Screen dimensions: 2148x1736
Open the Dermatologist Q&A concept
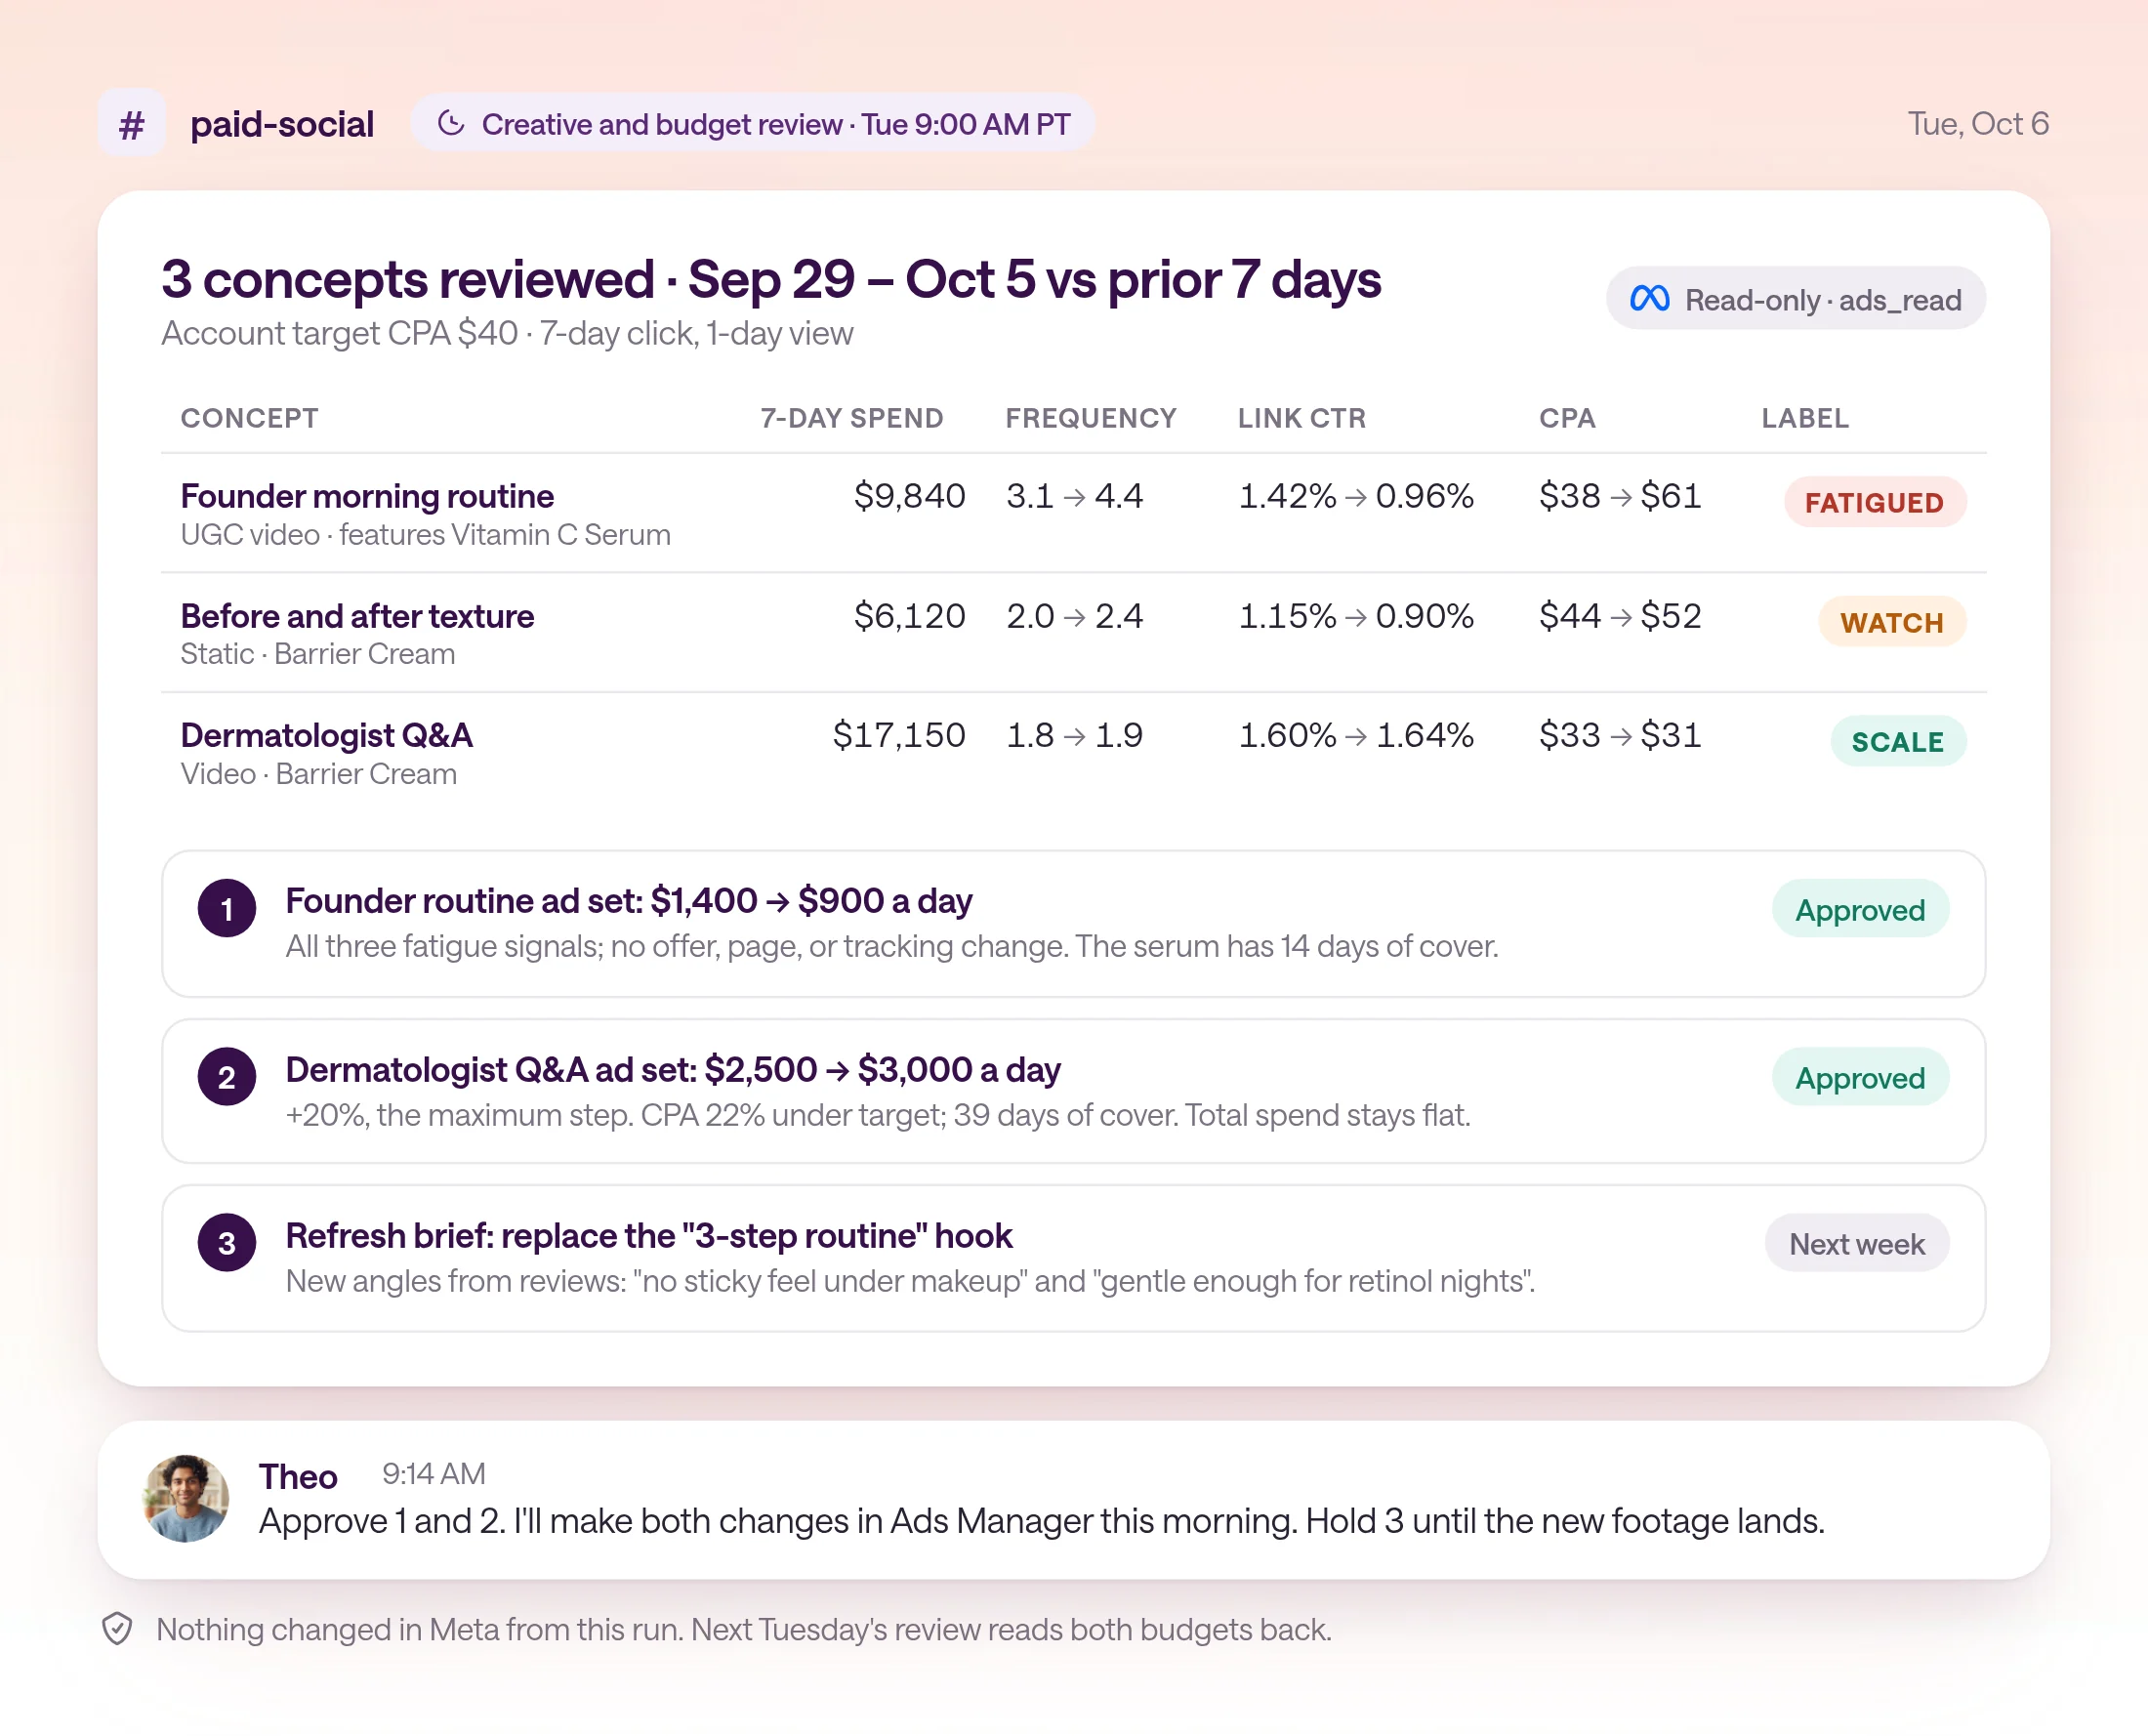pyautogui.click(x=326, y=735)
